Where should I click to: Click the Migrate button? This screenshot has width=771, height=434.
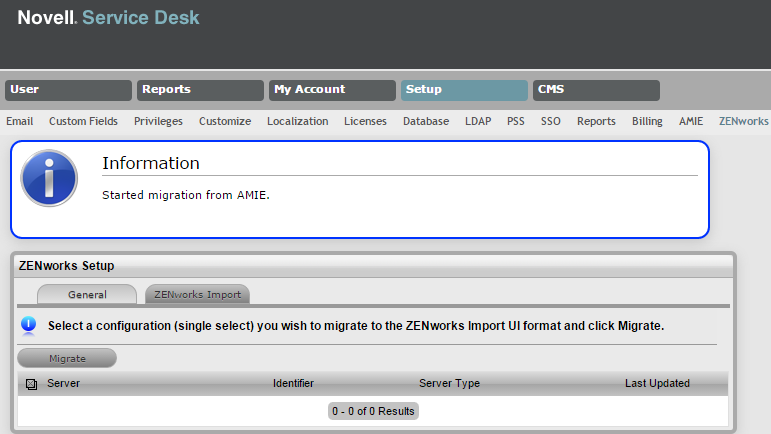tap(67, 358)
